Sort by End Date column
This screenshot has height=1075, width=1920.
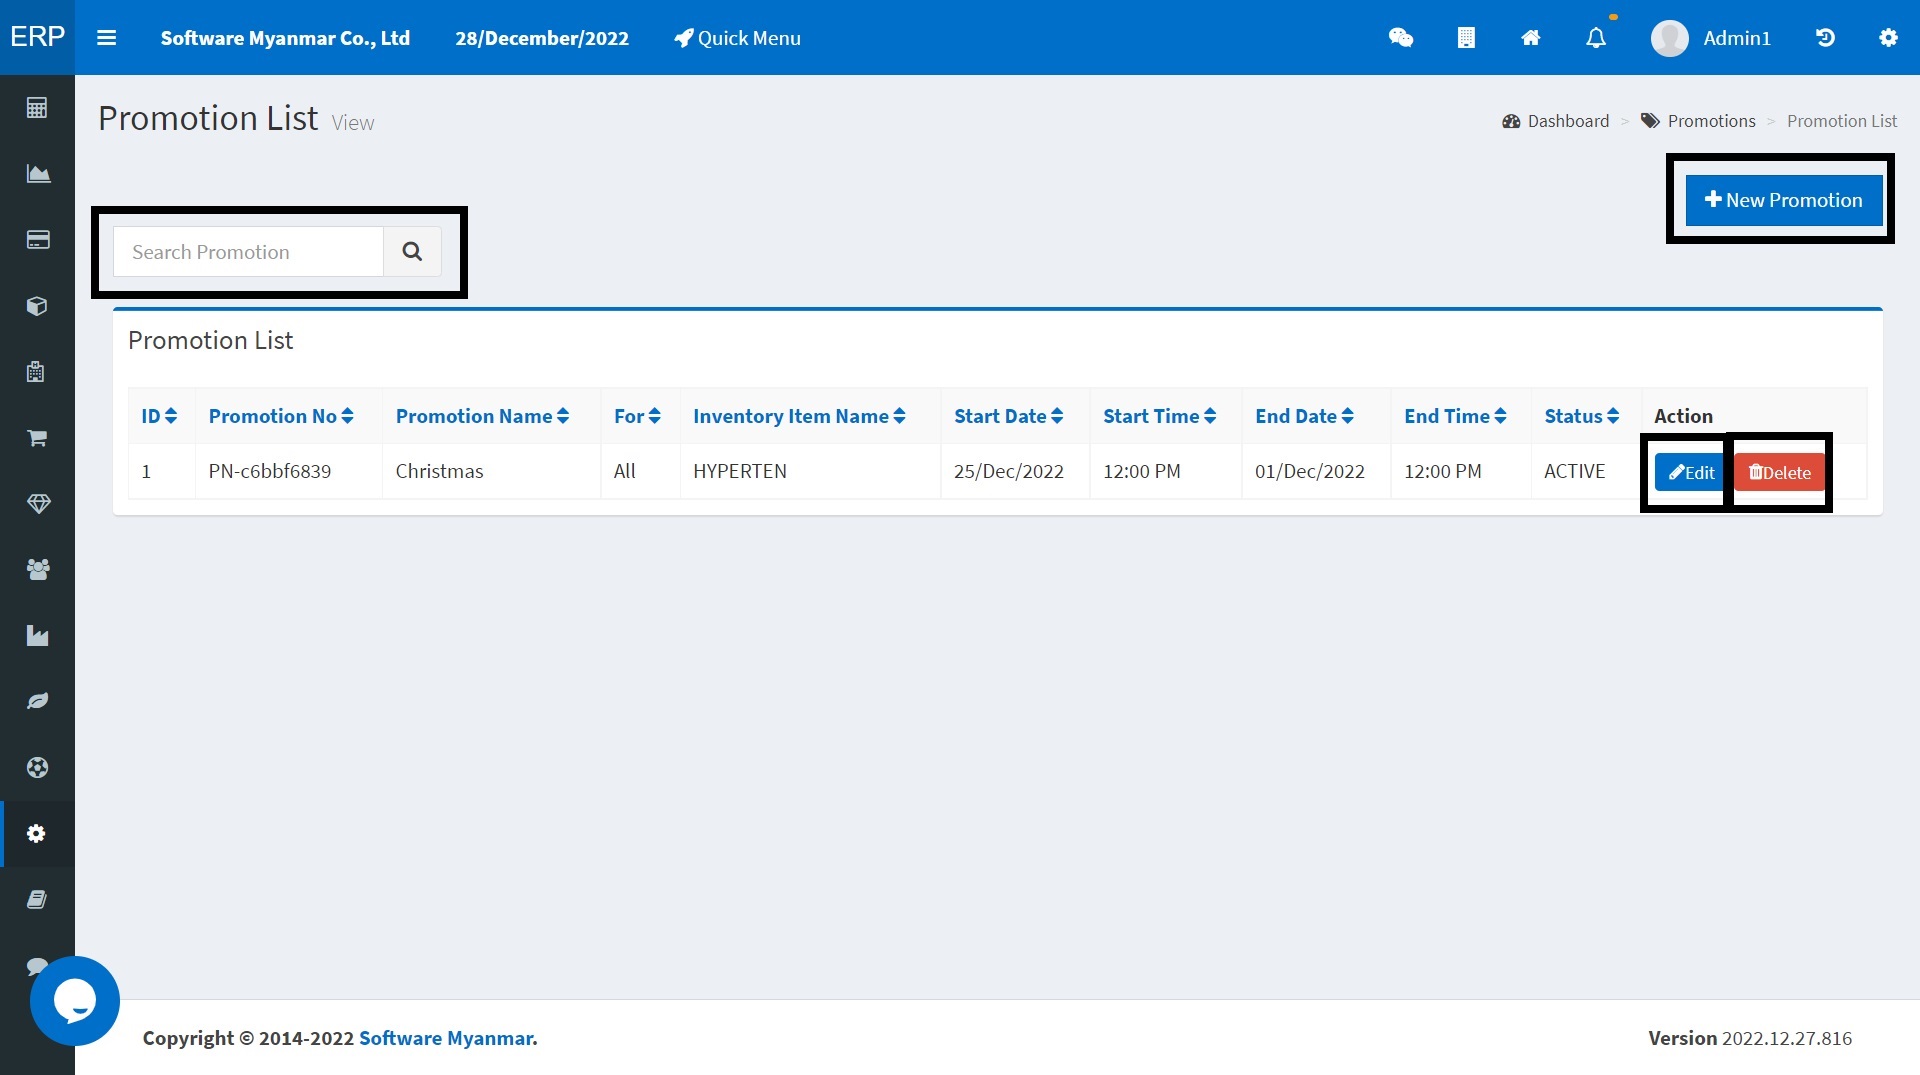point(1304,416)
